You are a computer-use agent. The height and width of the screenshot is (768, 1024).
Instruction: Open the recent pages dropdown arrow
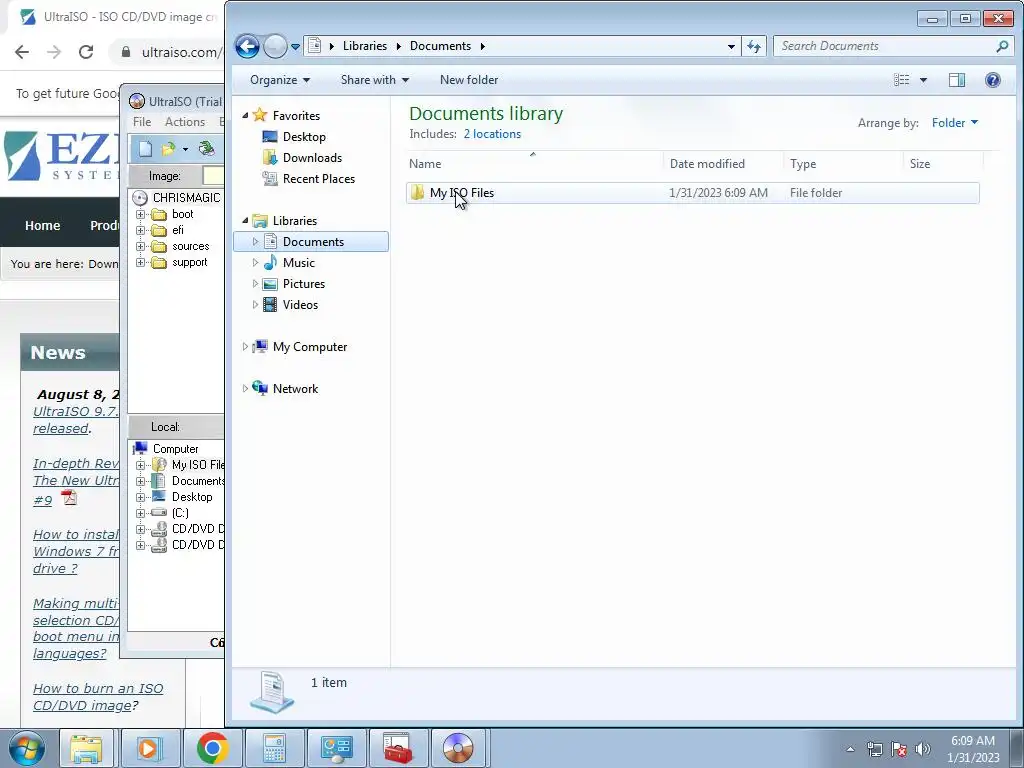(295, 47)
